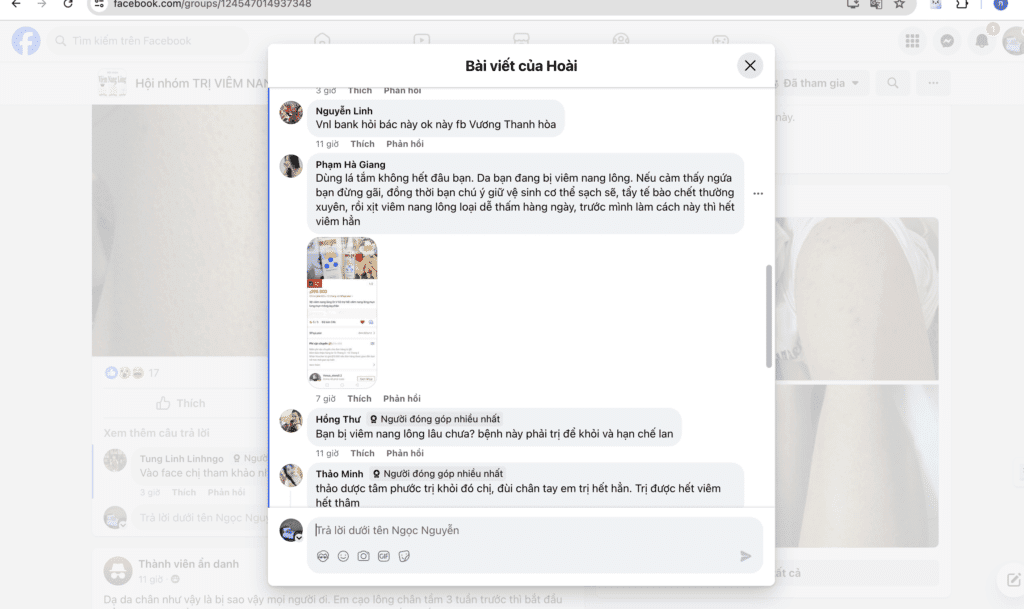1024x609 pixels.
Task: Open Đã tham gia dropdown
Action: click(820, 83)
